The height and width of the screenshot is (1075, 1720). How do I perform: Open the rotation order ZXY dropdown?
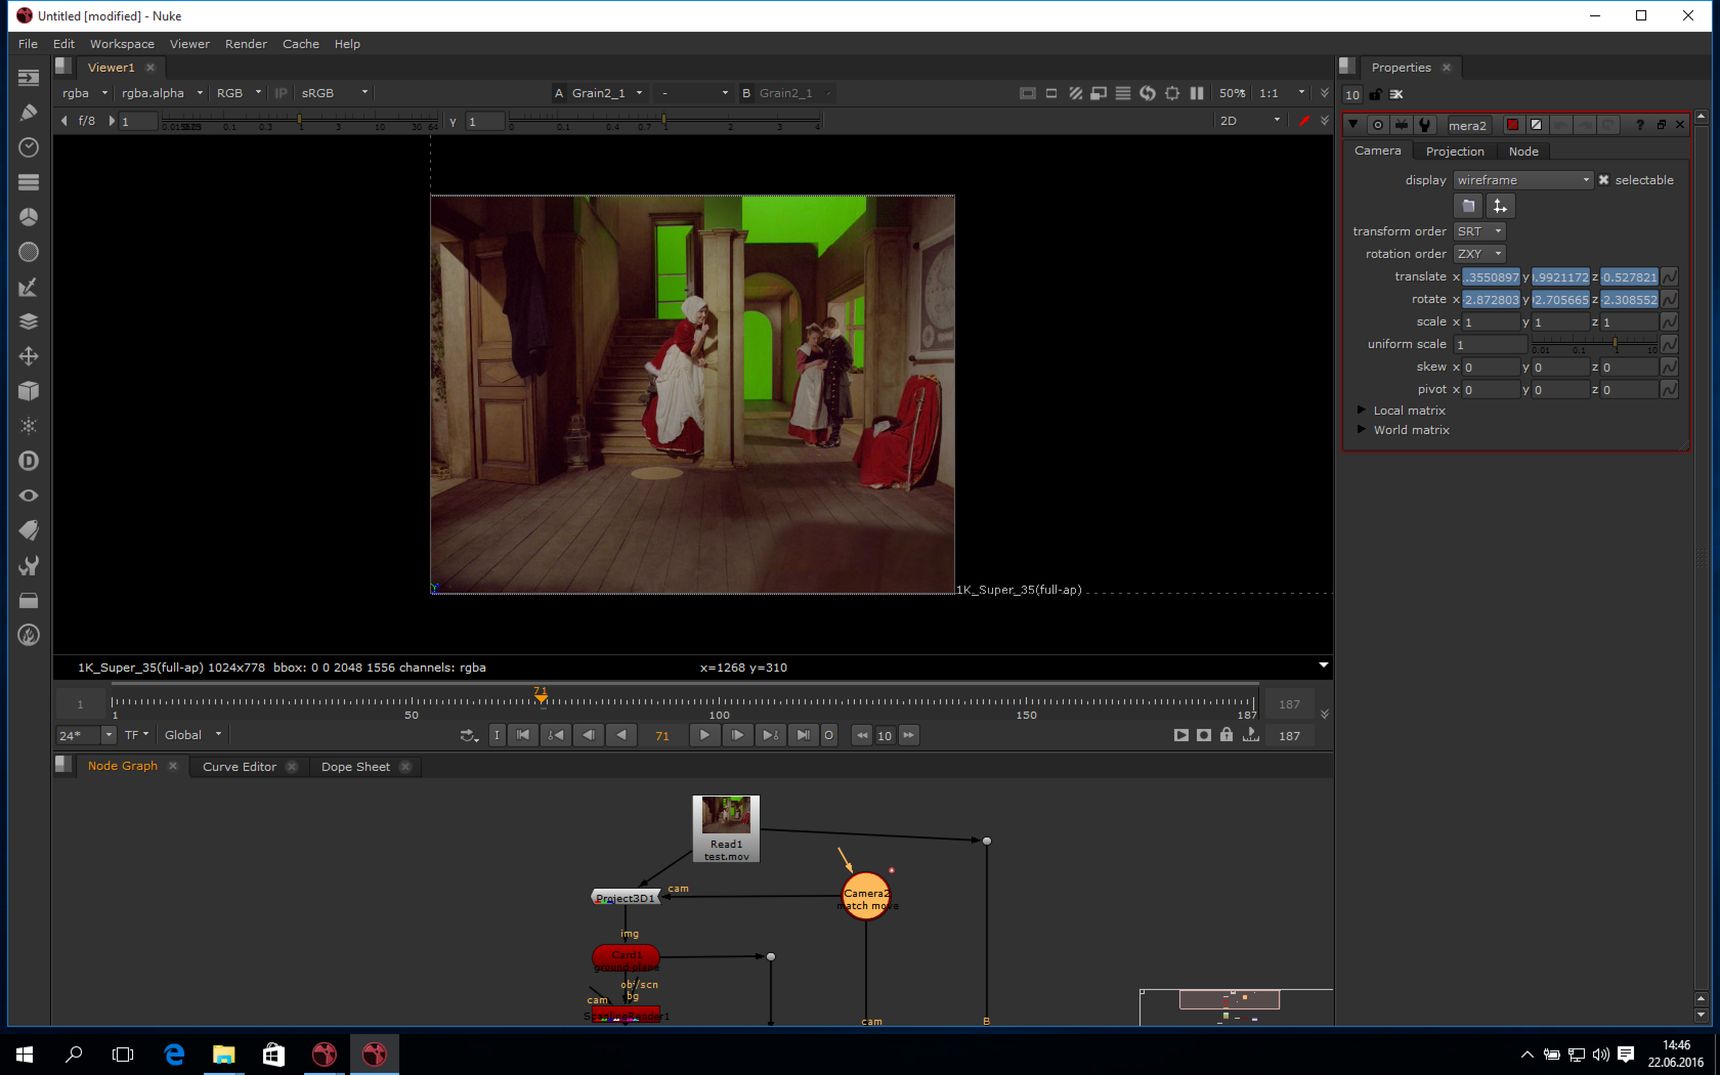1479,254
